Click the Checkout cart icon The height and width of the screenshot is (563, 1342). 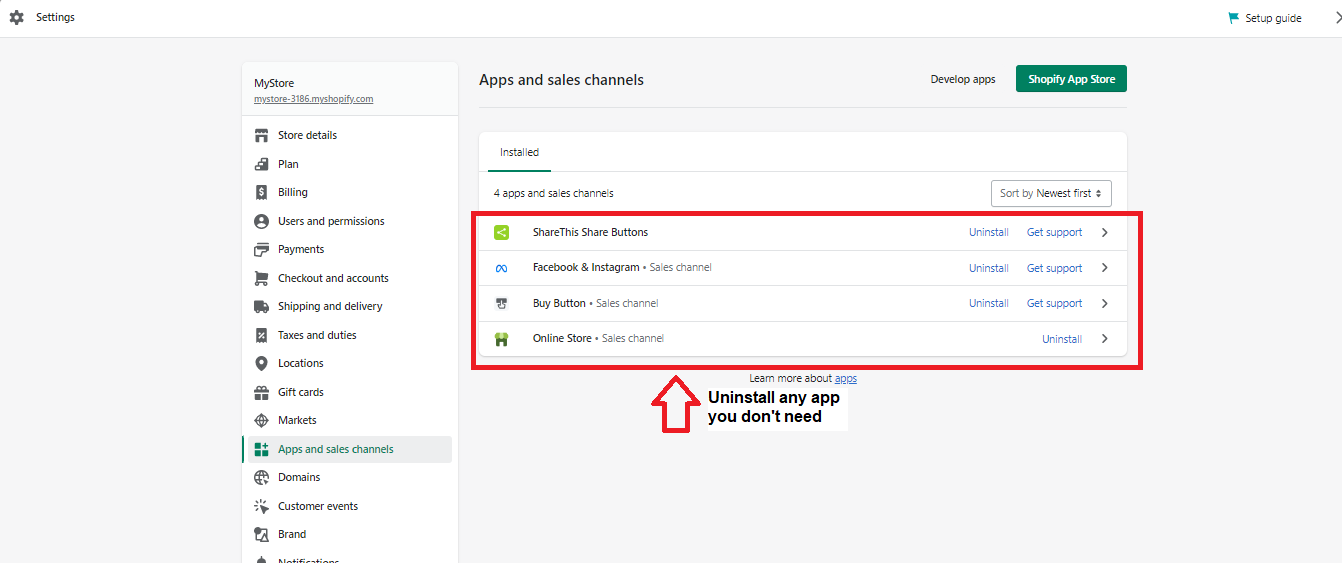point(261,278)
